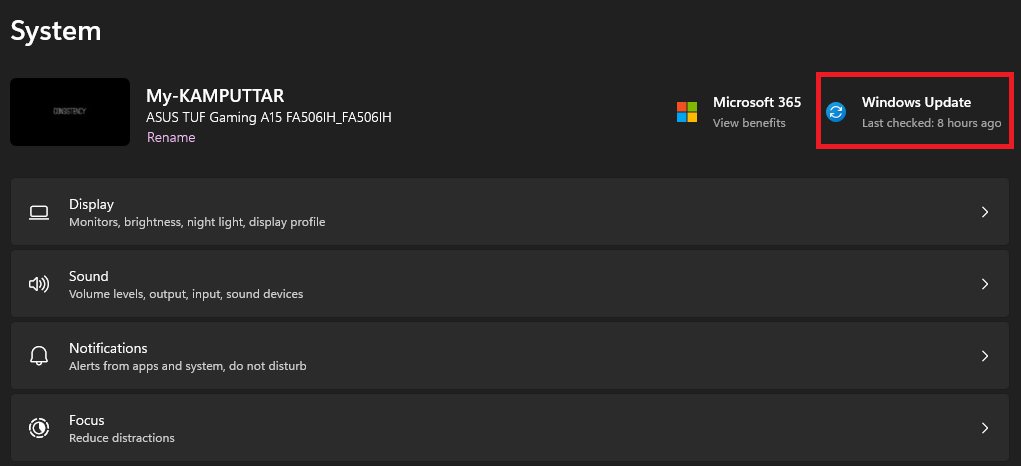Image resolution: width=1021 pixels, height=466 pixels.
Task: Select the Sound settings label
Action: pyautogui.click(x=89, y=276)
